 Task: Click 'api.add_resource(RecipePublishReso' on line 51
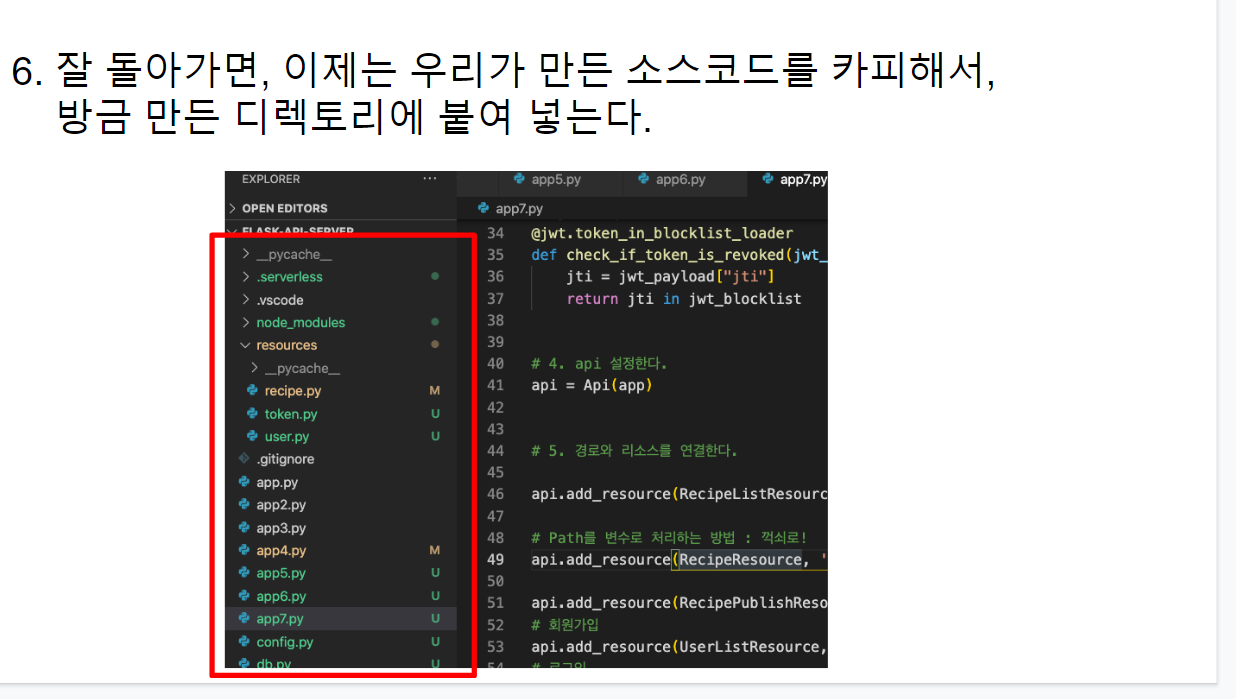pyautogui.click(x=679, y=603)
